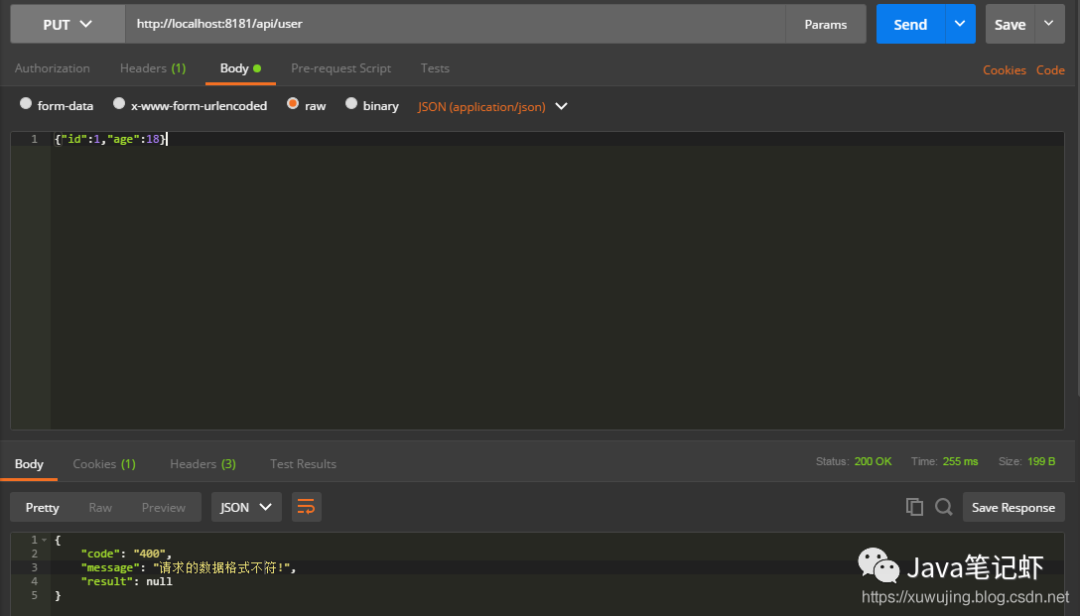1080x616 pixels.
Task: Click the Status 200 OK value
Action: coord(873,461)
